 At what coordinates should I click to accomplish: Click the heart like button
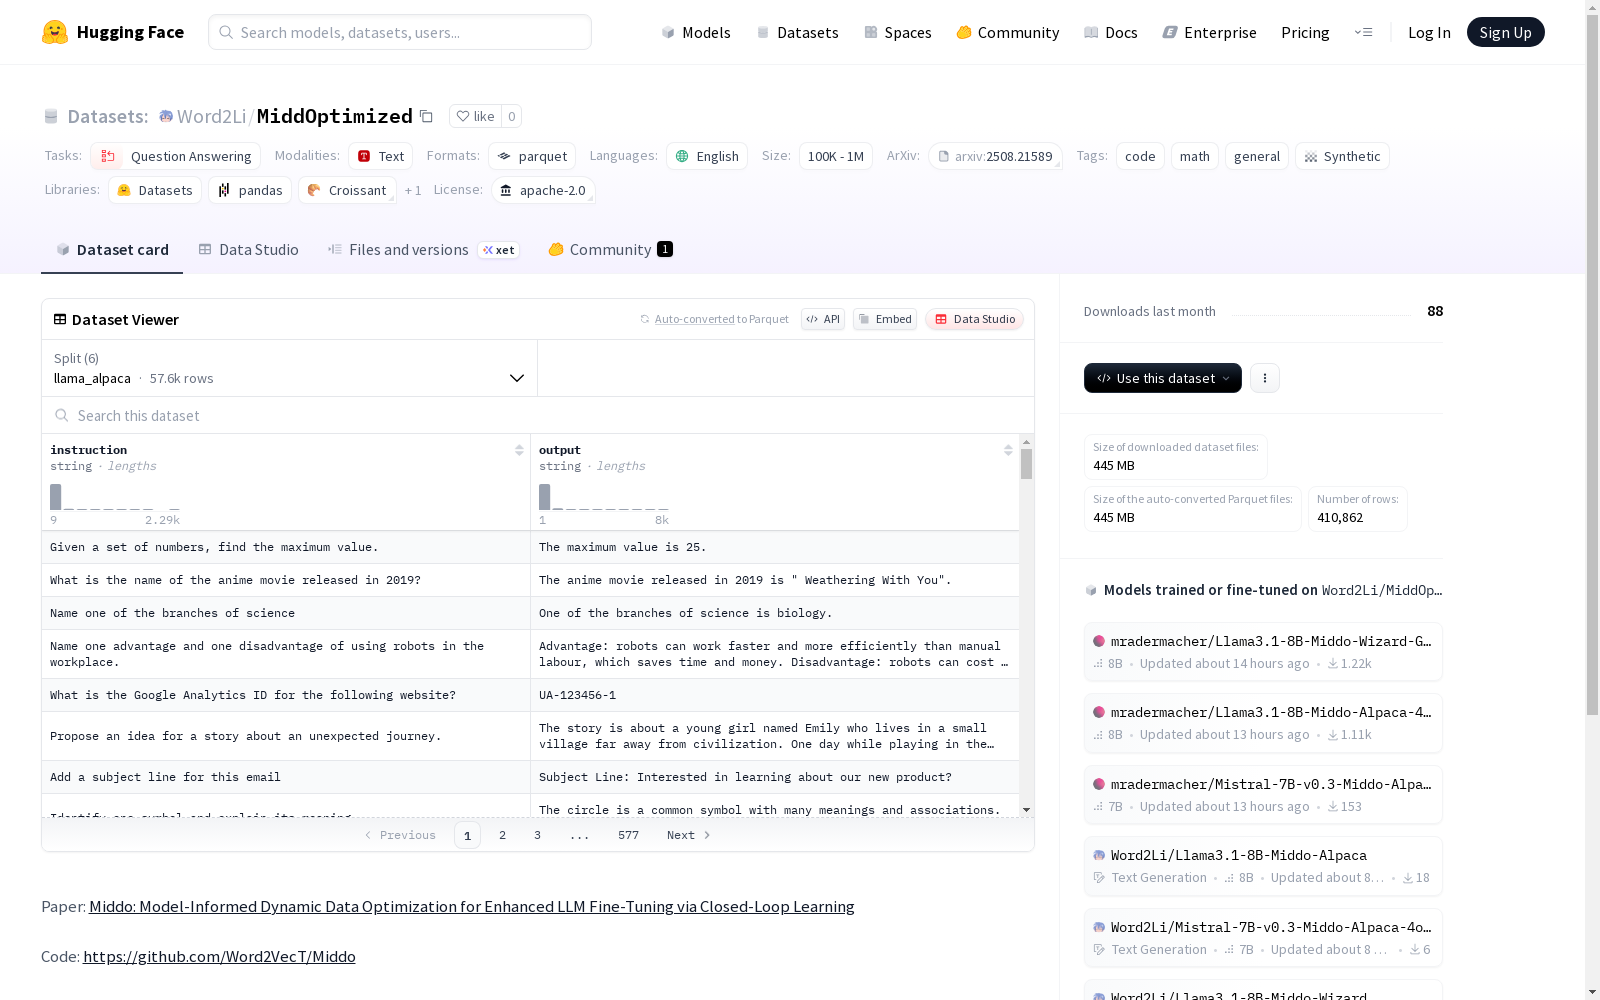point(475,116)
